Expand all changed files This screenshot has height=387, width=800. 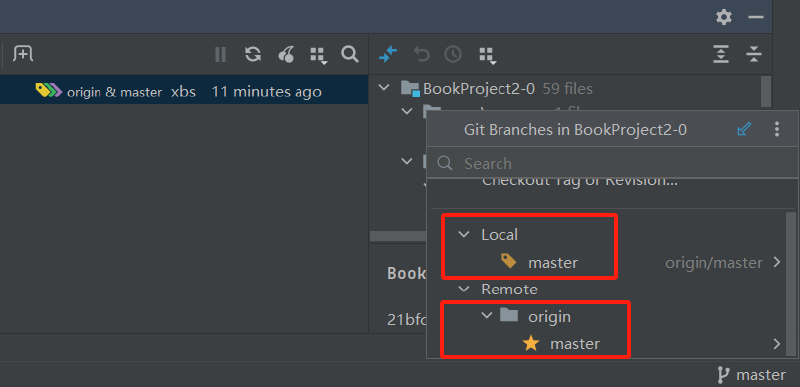click(720, 54)
